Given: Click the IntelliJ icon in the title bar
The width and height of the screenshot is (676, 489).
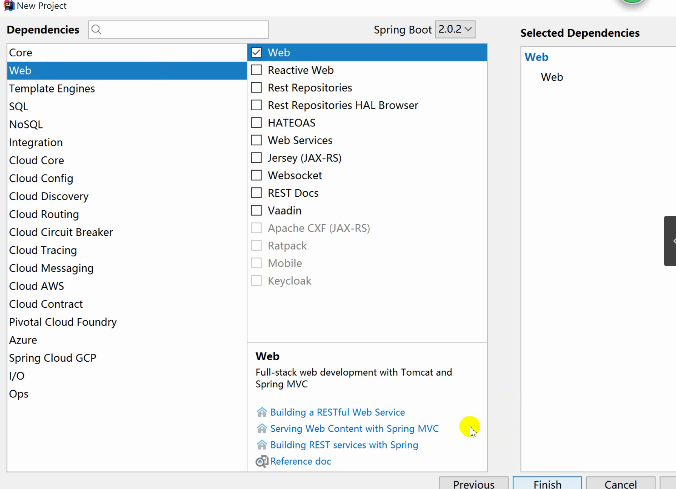Looking at the screenshot, I should click(x=9, y=6).
